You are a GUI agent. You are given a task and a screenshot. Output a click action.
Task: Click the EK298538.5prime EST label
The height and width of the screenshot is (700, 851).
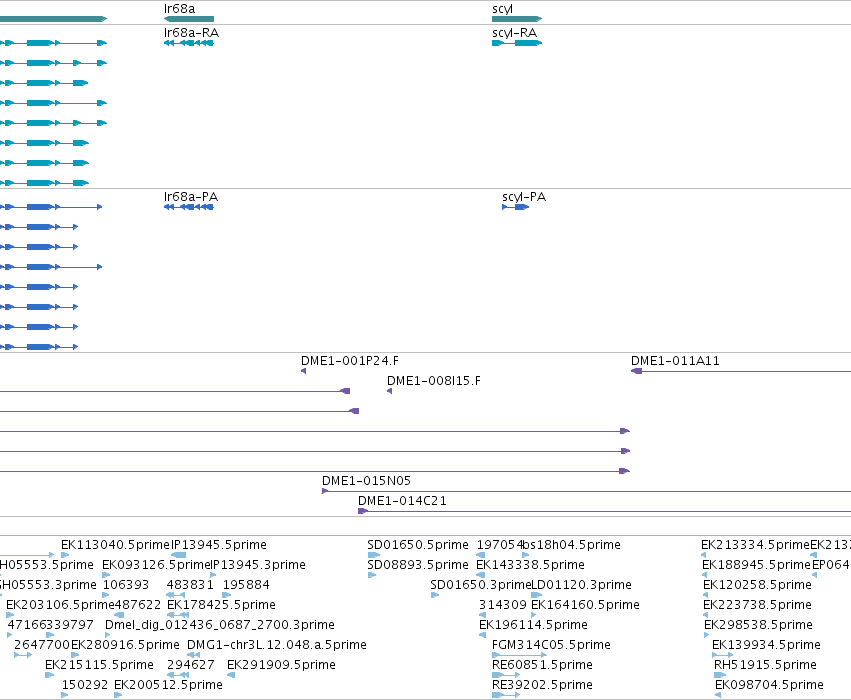[x=758, y=625]
